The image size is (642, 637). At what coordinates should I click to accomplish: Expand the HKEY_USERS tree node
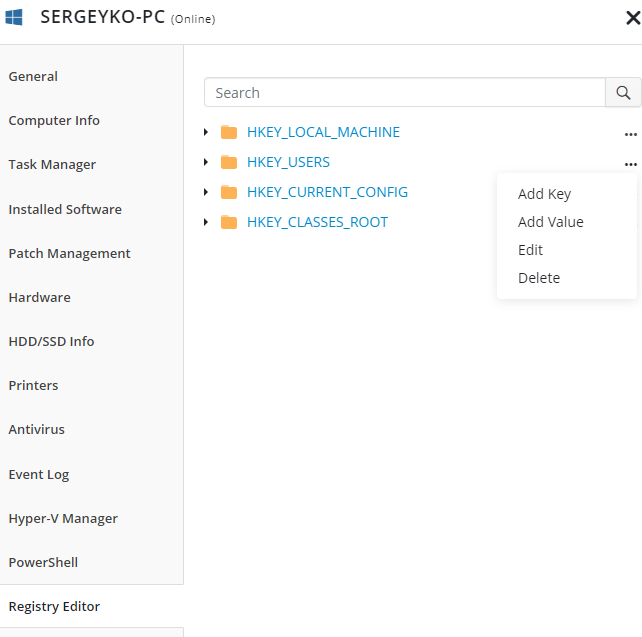coord(206,162)
